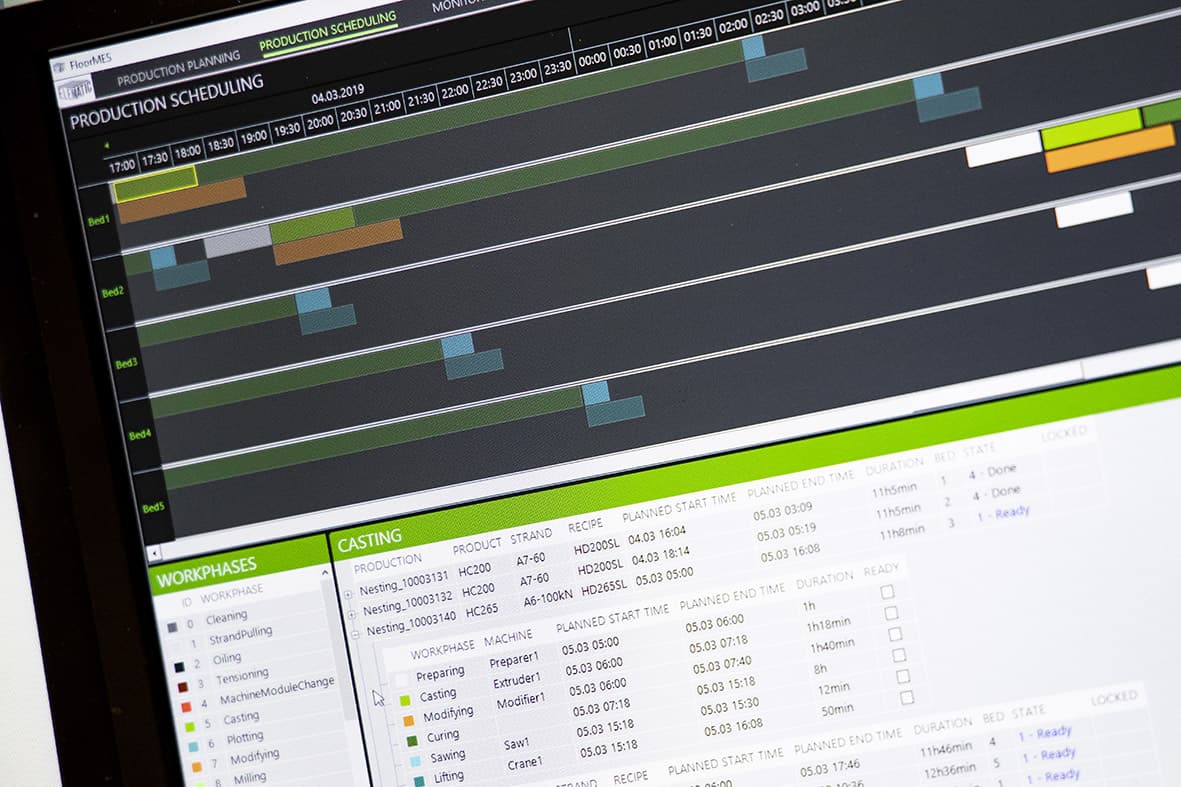The width and height of the screenshot is (1181, 787).
Task: Click the Extruder1 machine cell
Action: (x=517, y=680)
